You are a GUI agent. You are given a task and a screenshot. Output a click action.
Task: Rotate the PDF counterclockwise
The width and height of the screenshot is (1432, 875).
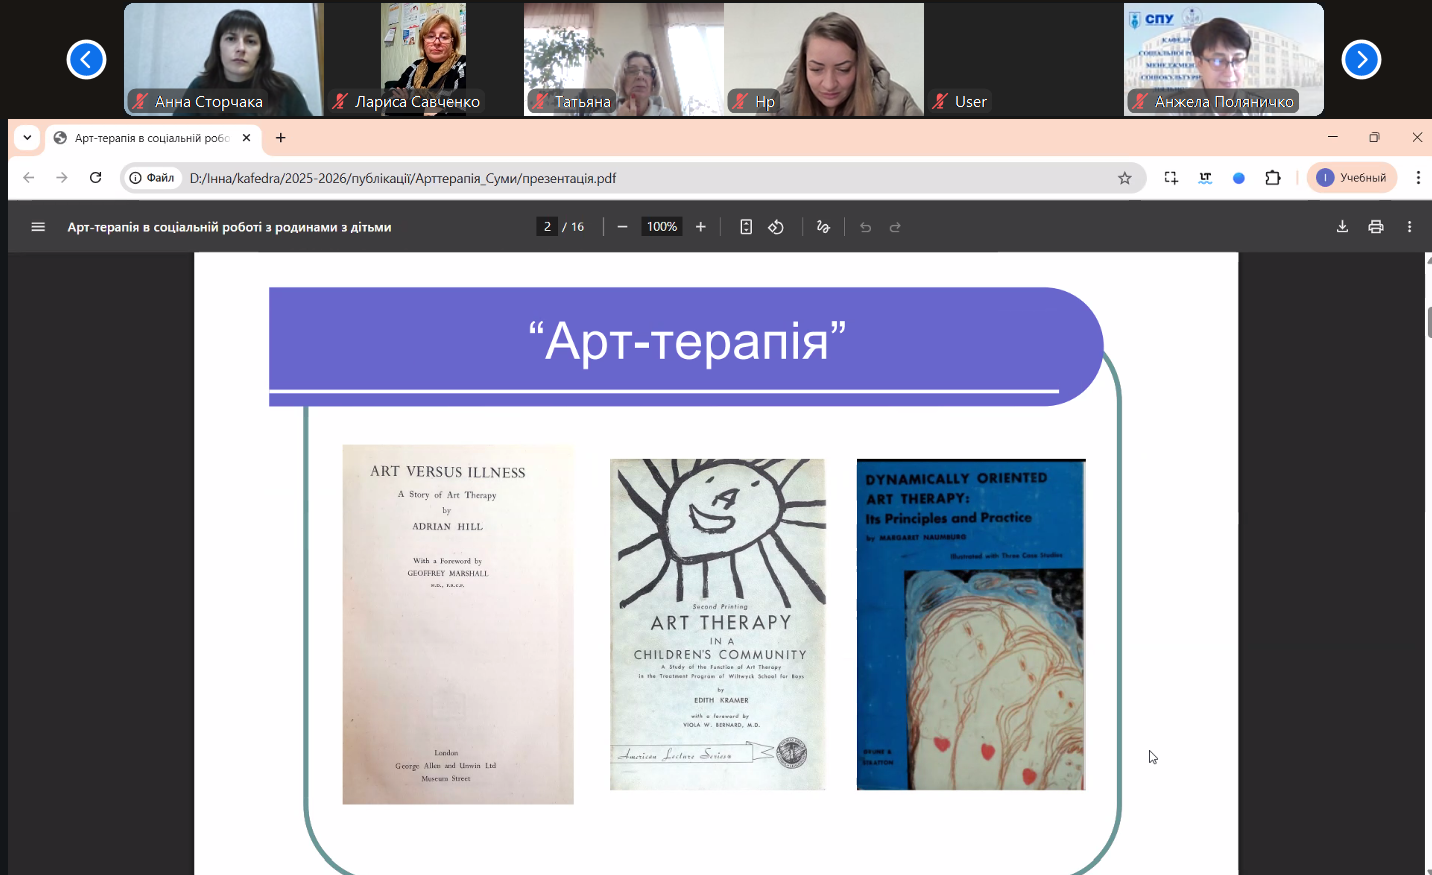click(x=776, y=227)
